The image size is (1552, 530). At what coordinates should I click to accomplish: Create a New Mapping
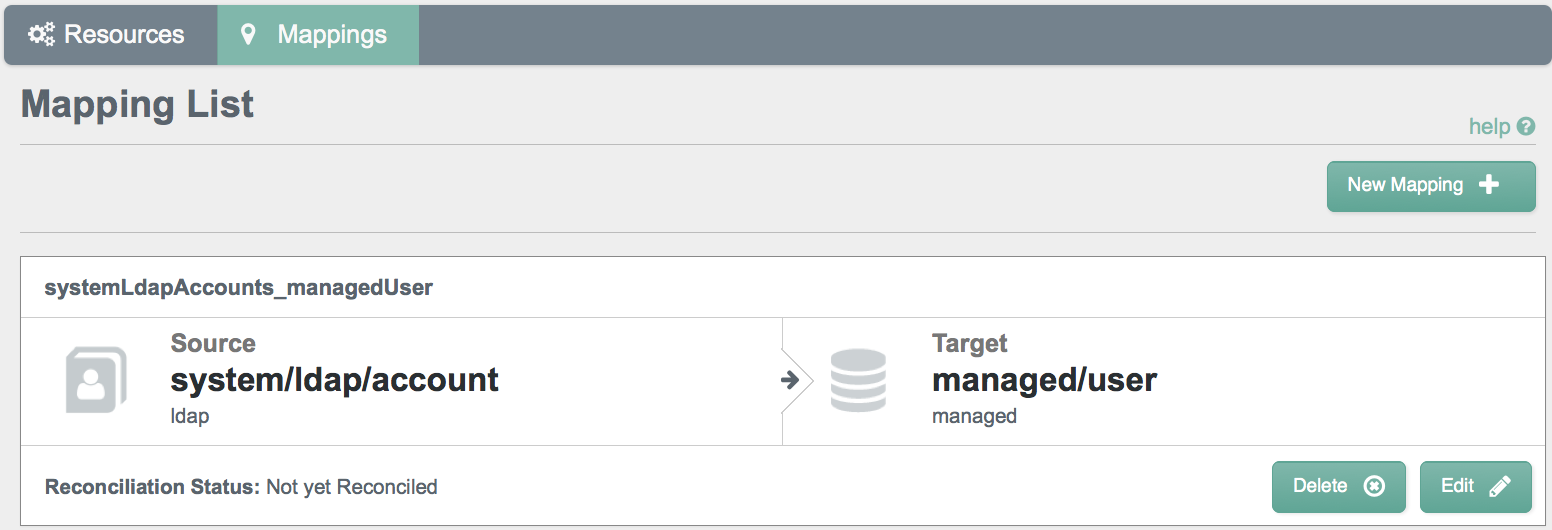coord(1431,186)
